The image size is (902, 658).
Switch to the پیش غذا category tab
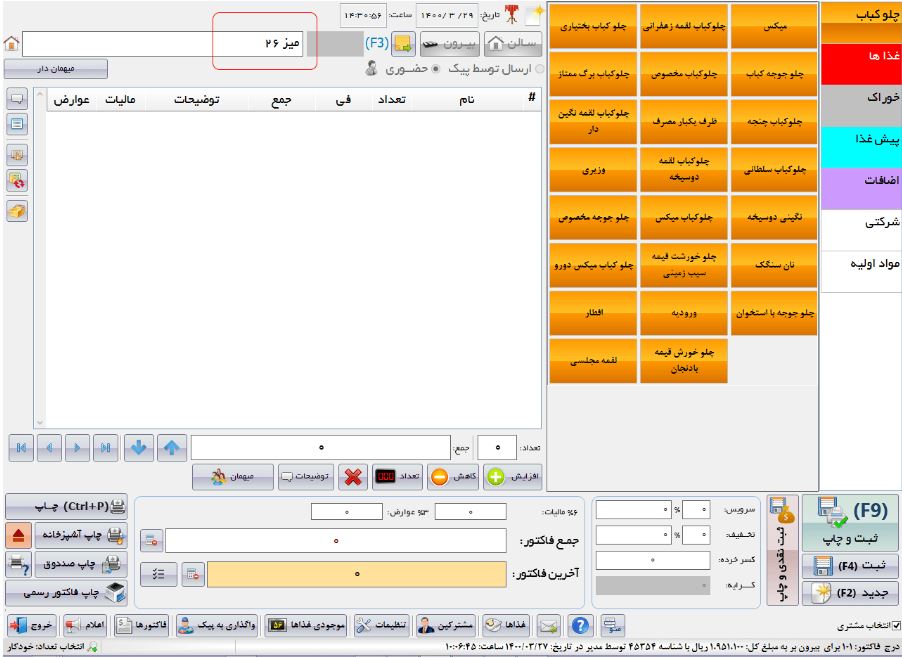pyautogui.click(x=860, y=141)
